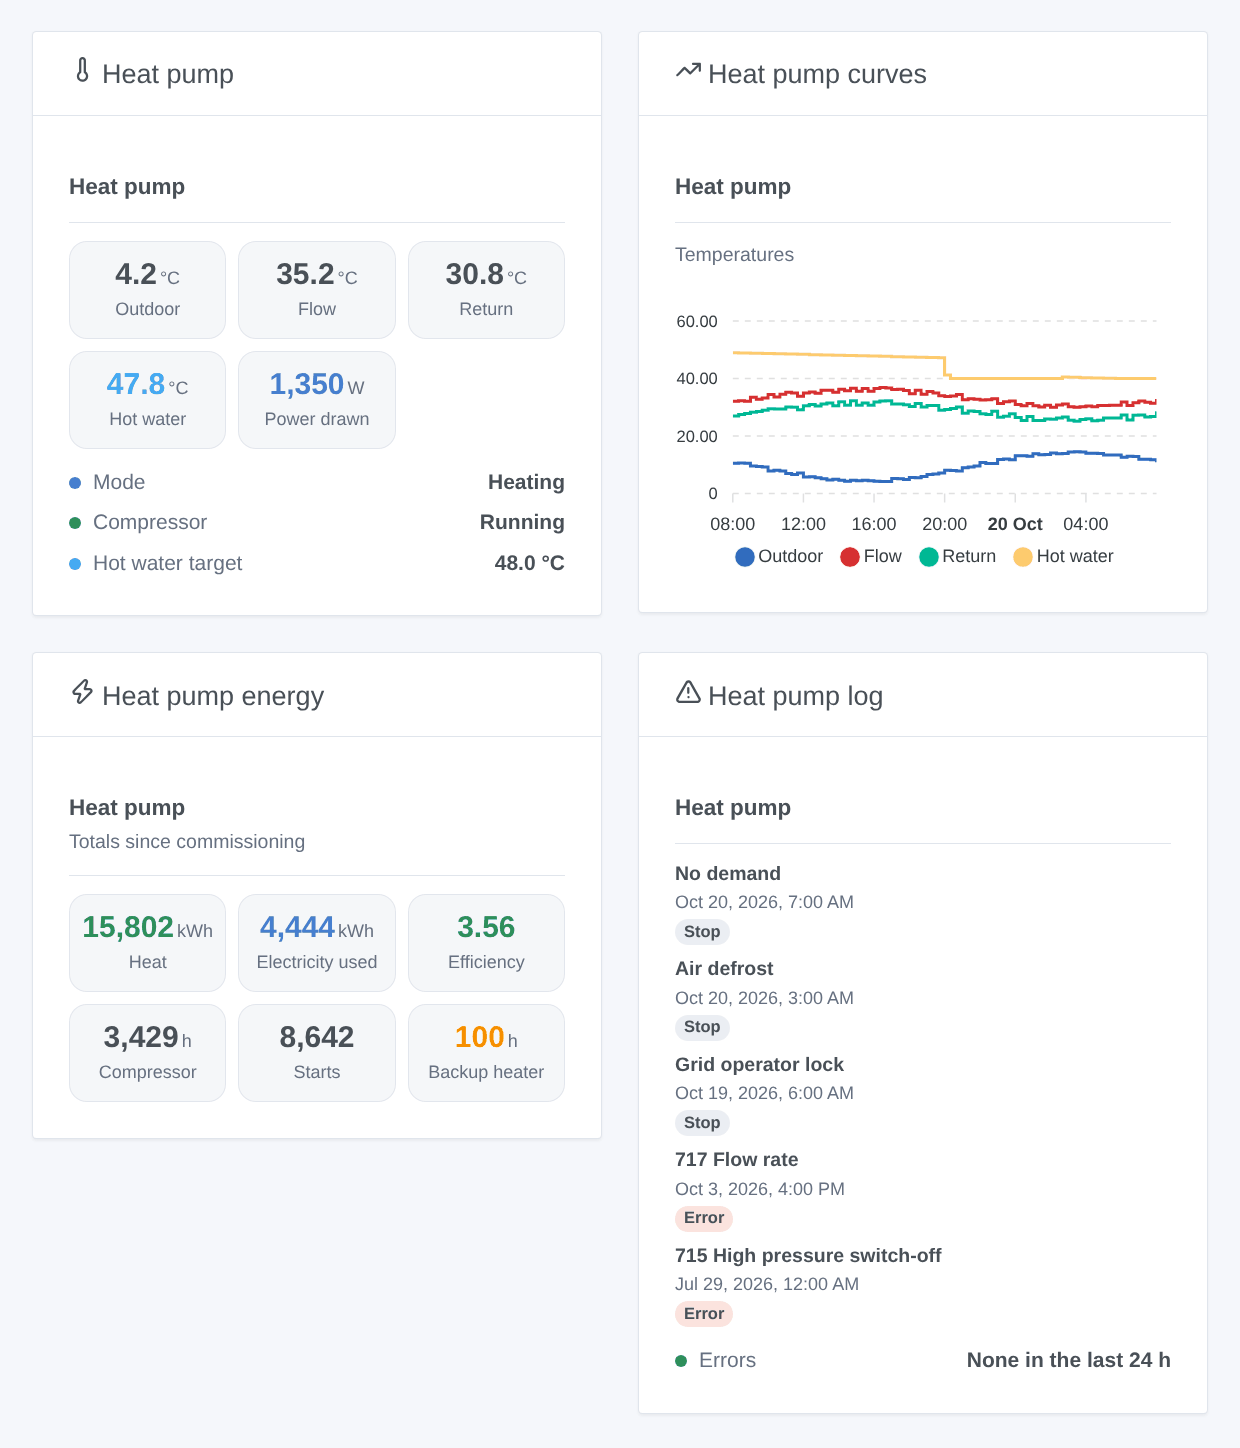Click Error badge under 715 High pressure switch-off
Viewport: 1240px width, 1448px height.
(x=704, y=1314)
